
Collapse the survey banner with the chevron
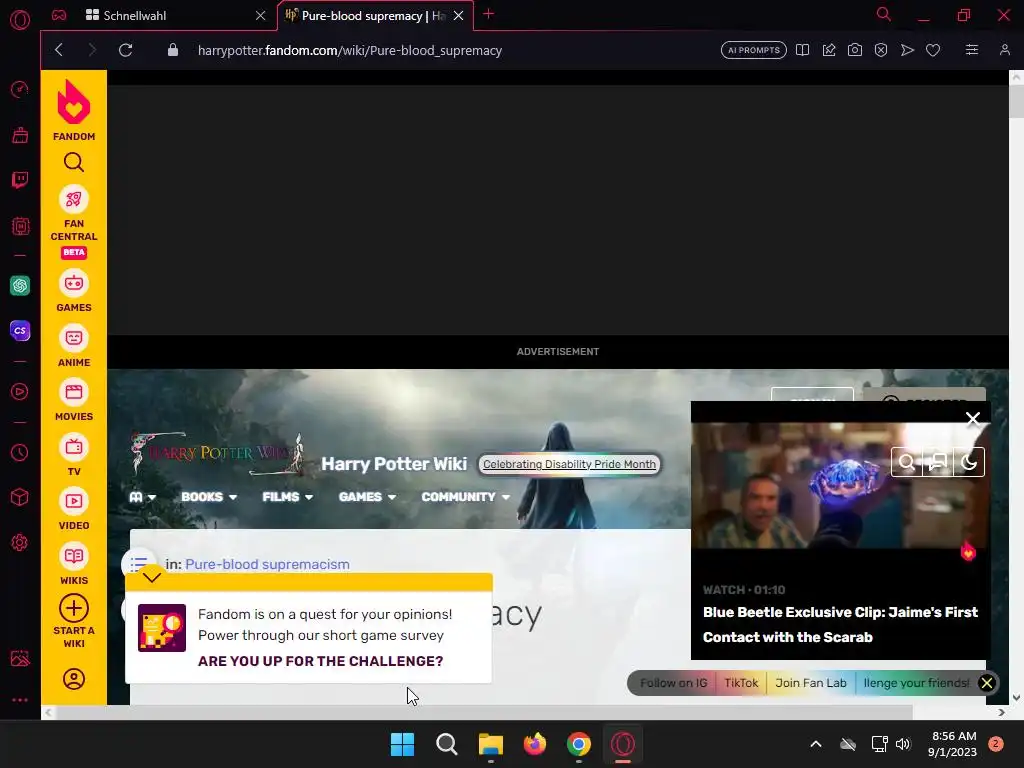pos(152,577)
